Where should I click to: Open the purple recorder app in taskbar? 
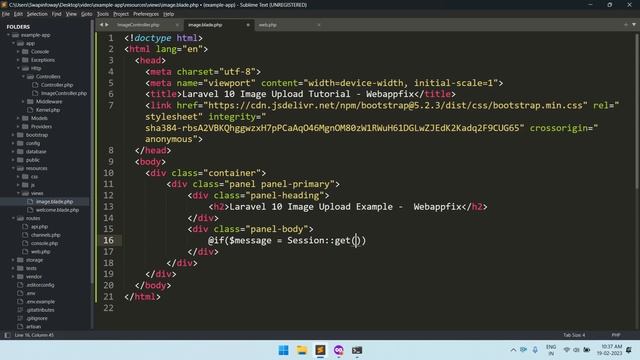(x=339, y=350)
